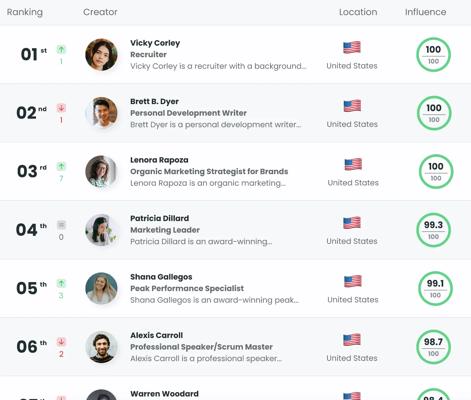The image size is (471, 400).
Task: Open Alexis Carroll's avatar image
Action: (x=101, y=347)
